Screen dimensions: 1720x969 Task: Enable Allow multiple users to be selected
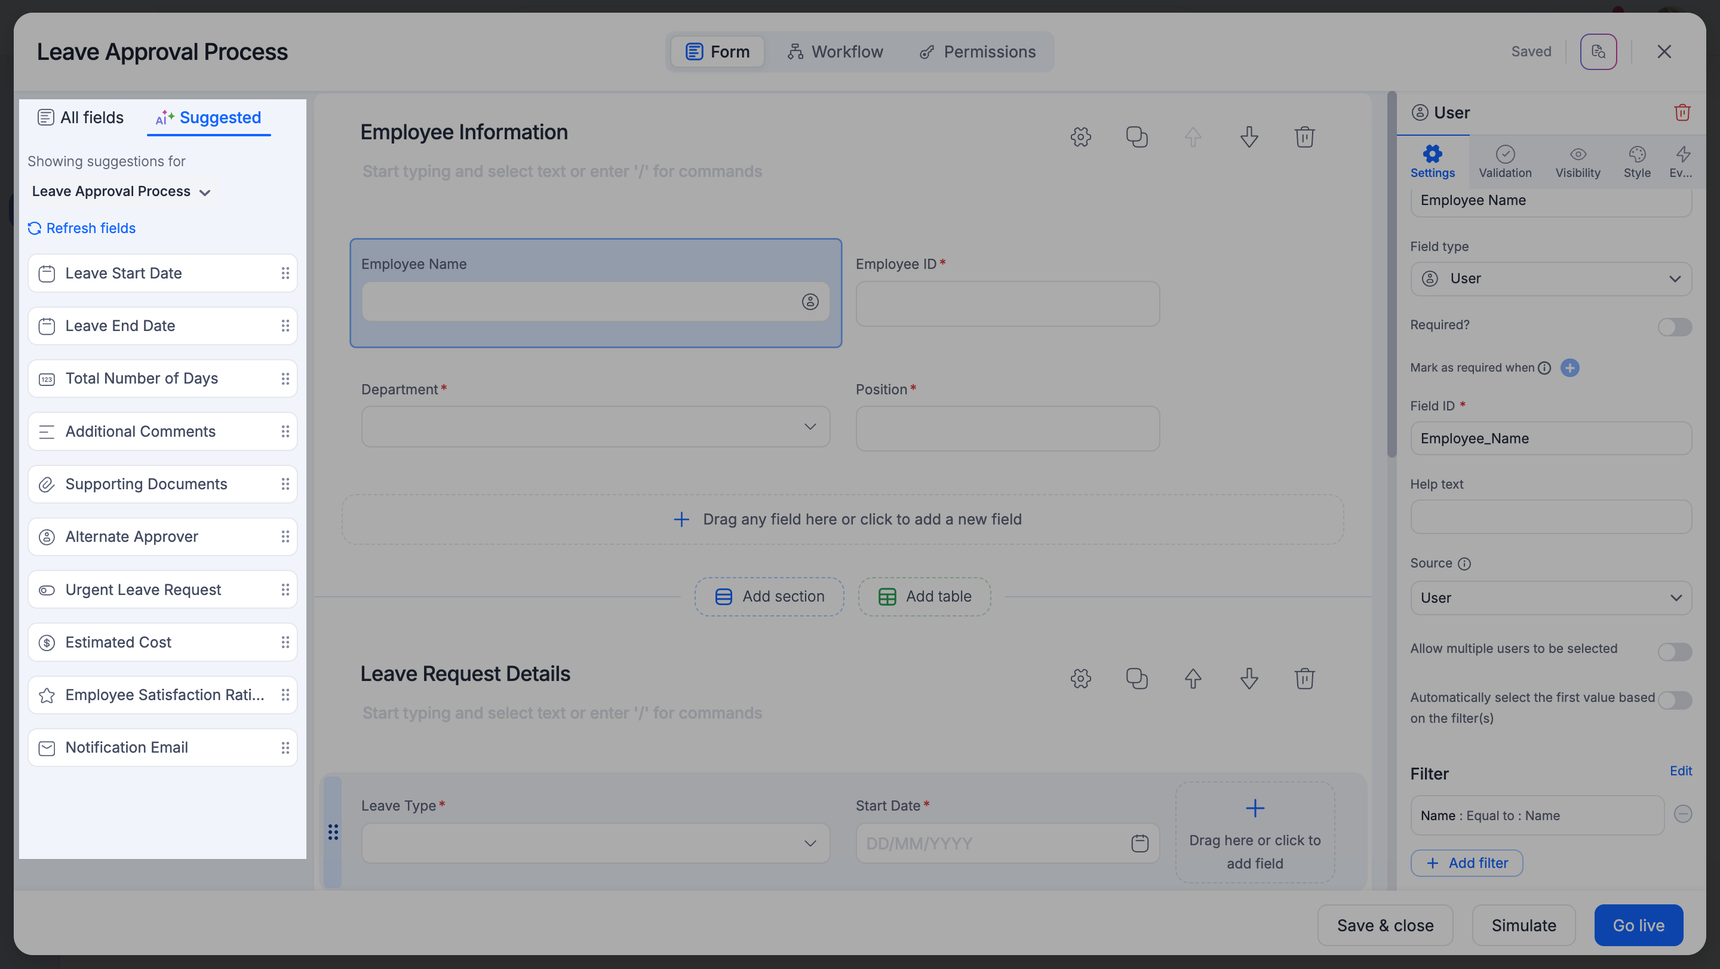click(x=1674, y=652)
